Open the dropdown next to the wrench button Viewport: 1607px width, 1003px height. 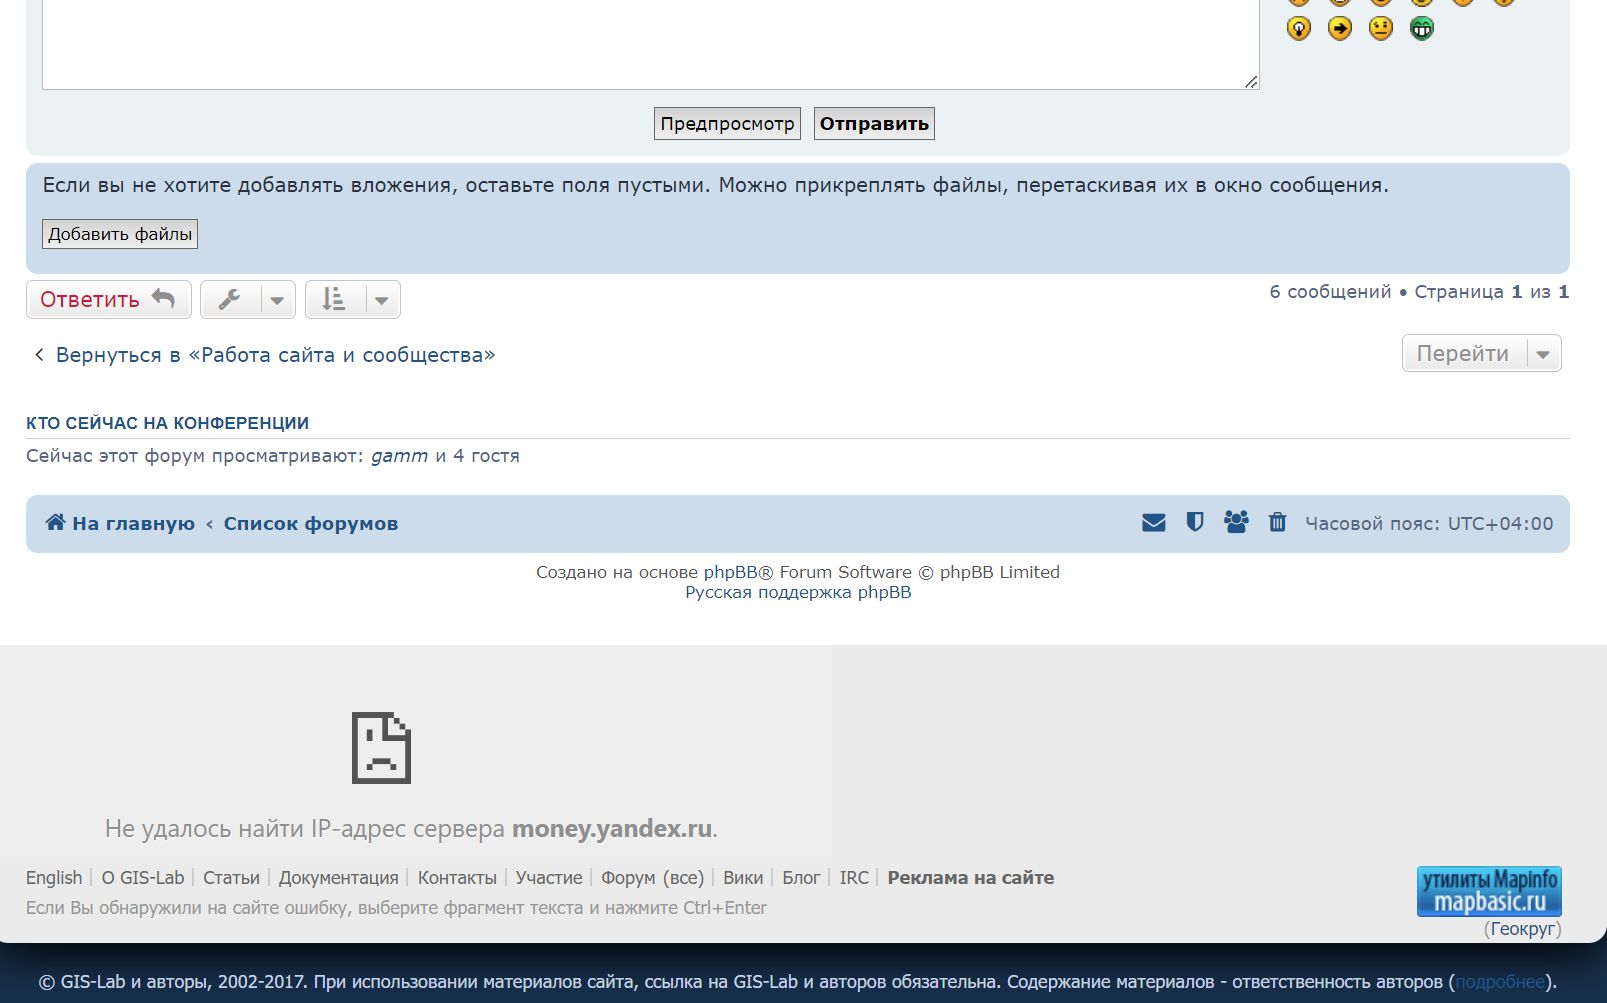pyautogui.click(x=276, y=299)
